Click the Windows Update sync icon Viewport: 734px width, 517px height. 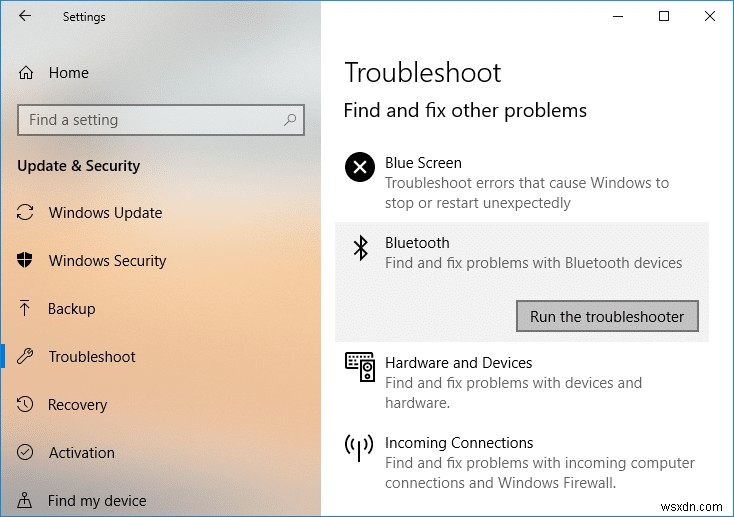tap(26, 213)
